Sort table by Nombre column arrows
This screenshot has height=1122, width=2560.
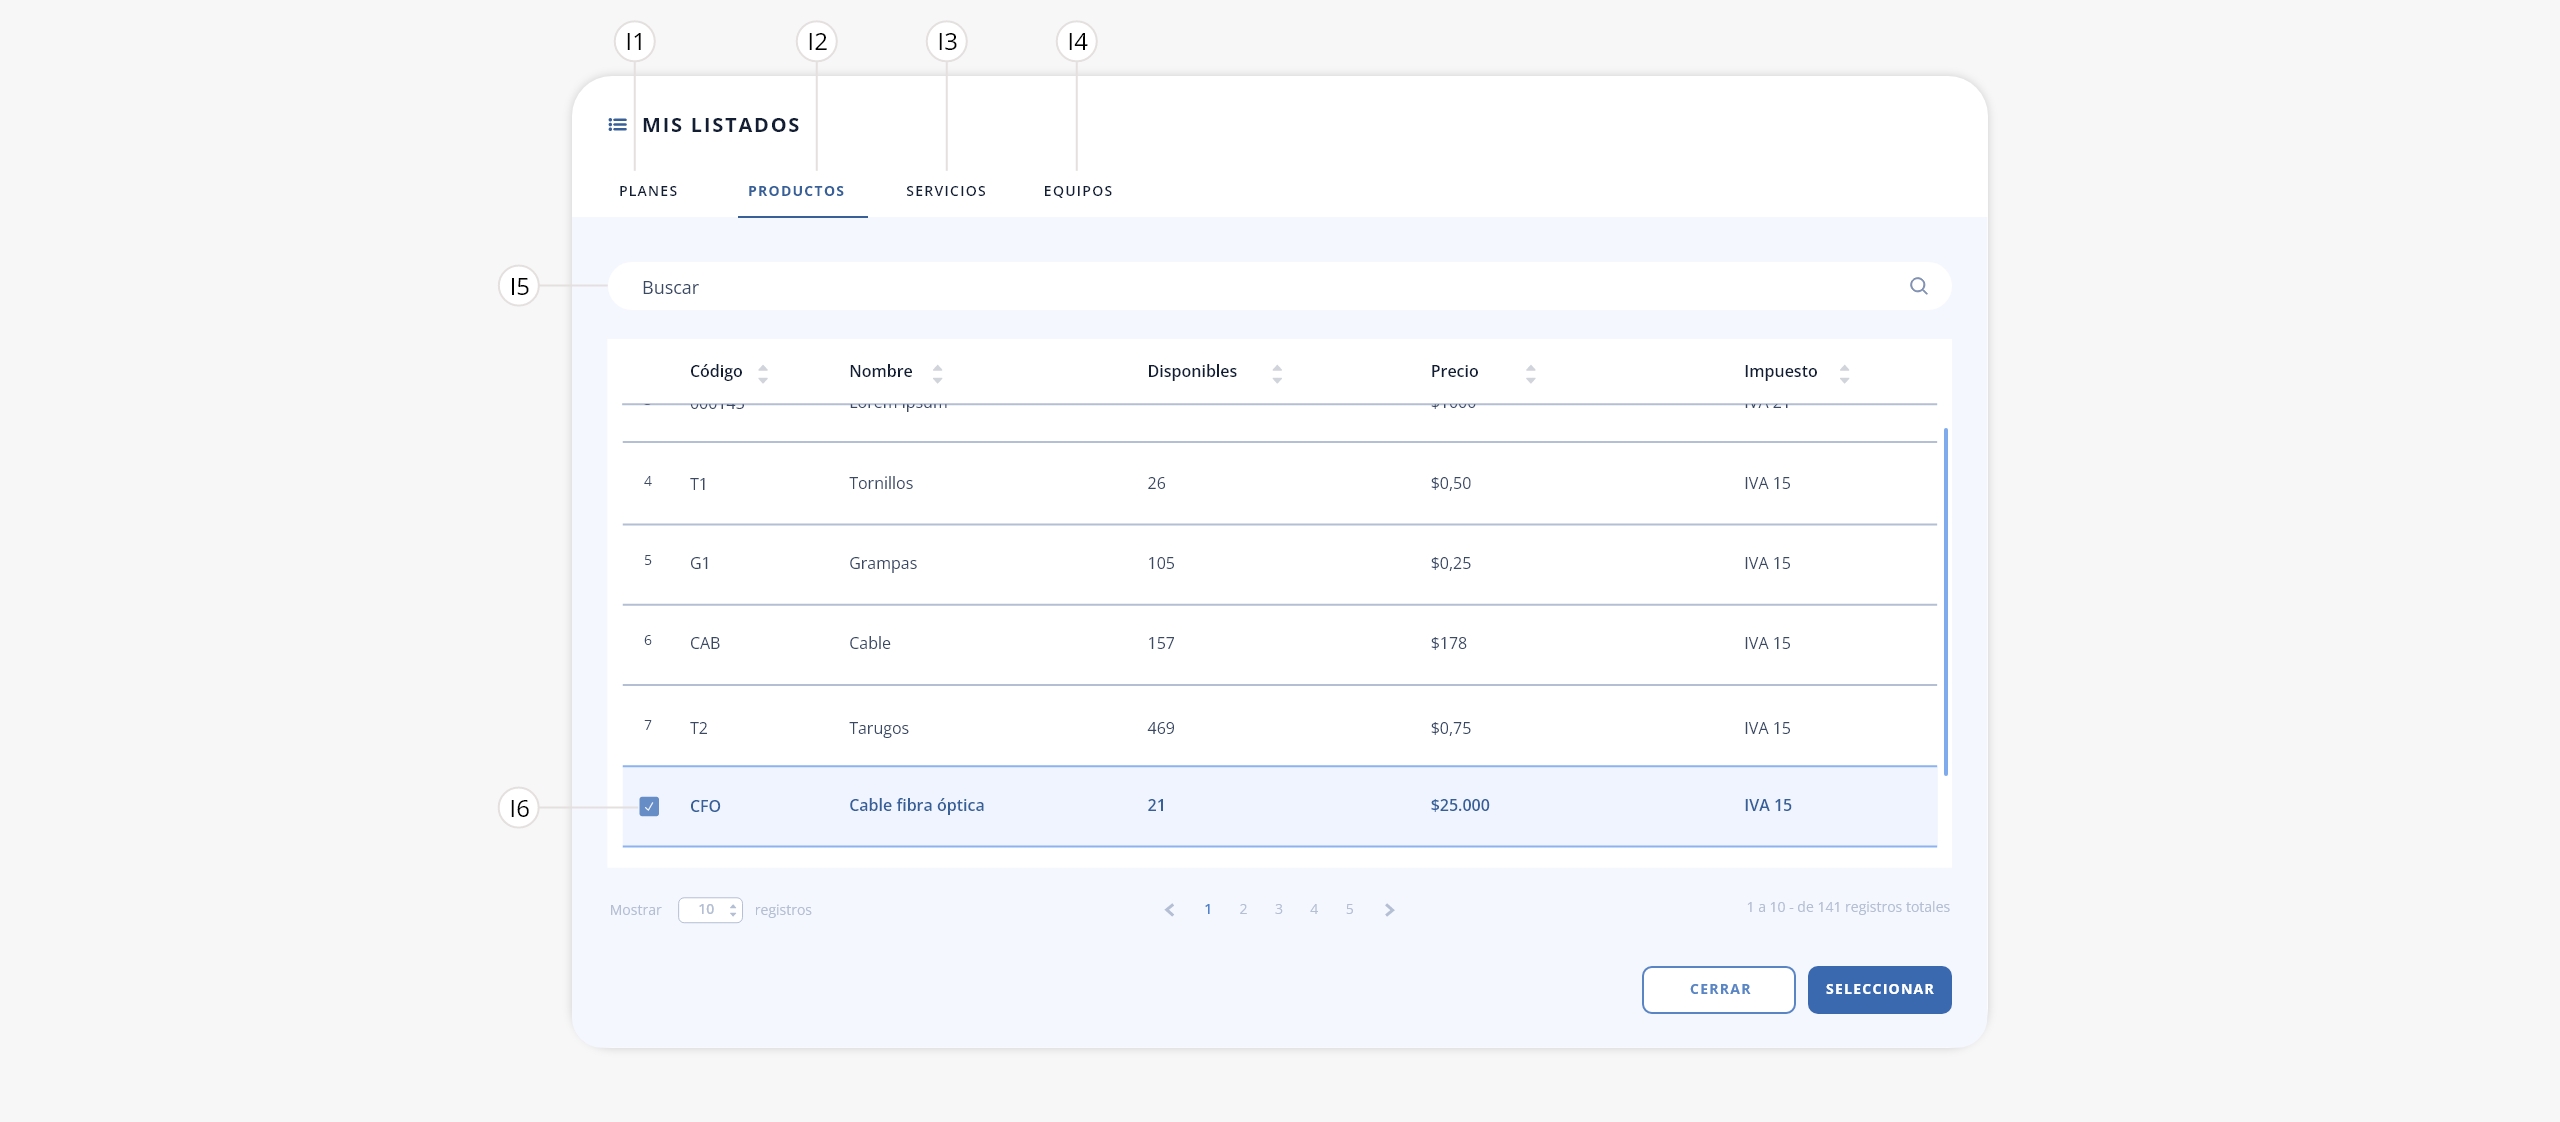click(x=937, y=374)
